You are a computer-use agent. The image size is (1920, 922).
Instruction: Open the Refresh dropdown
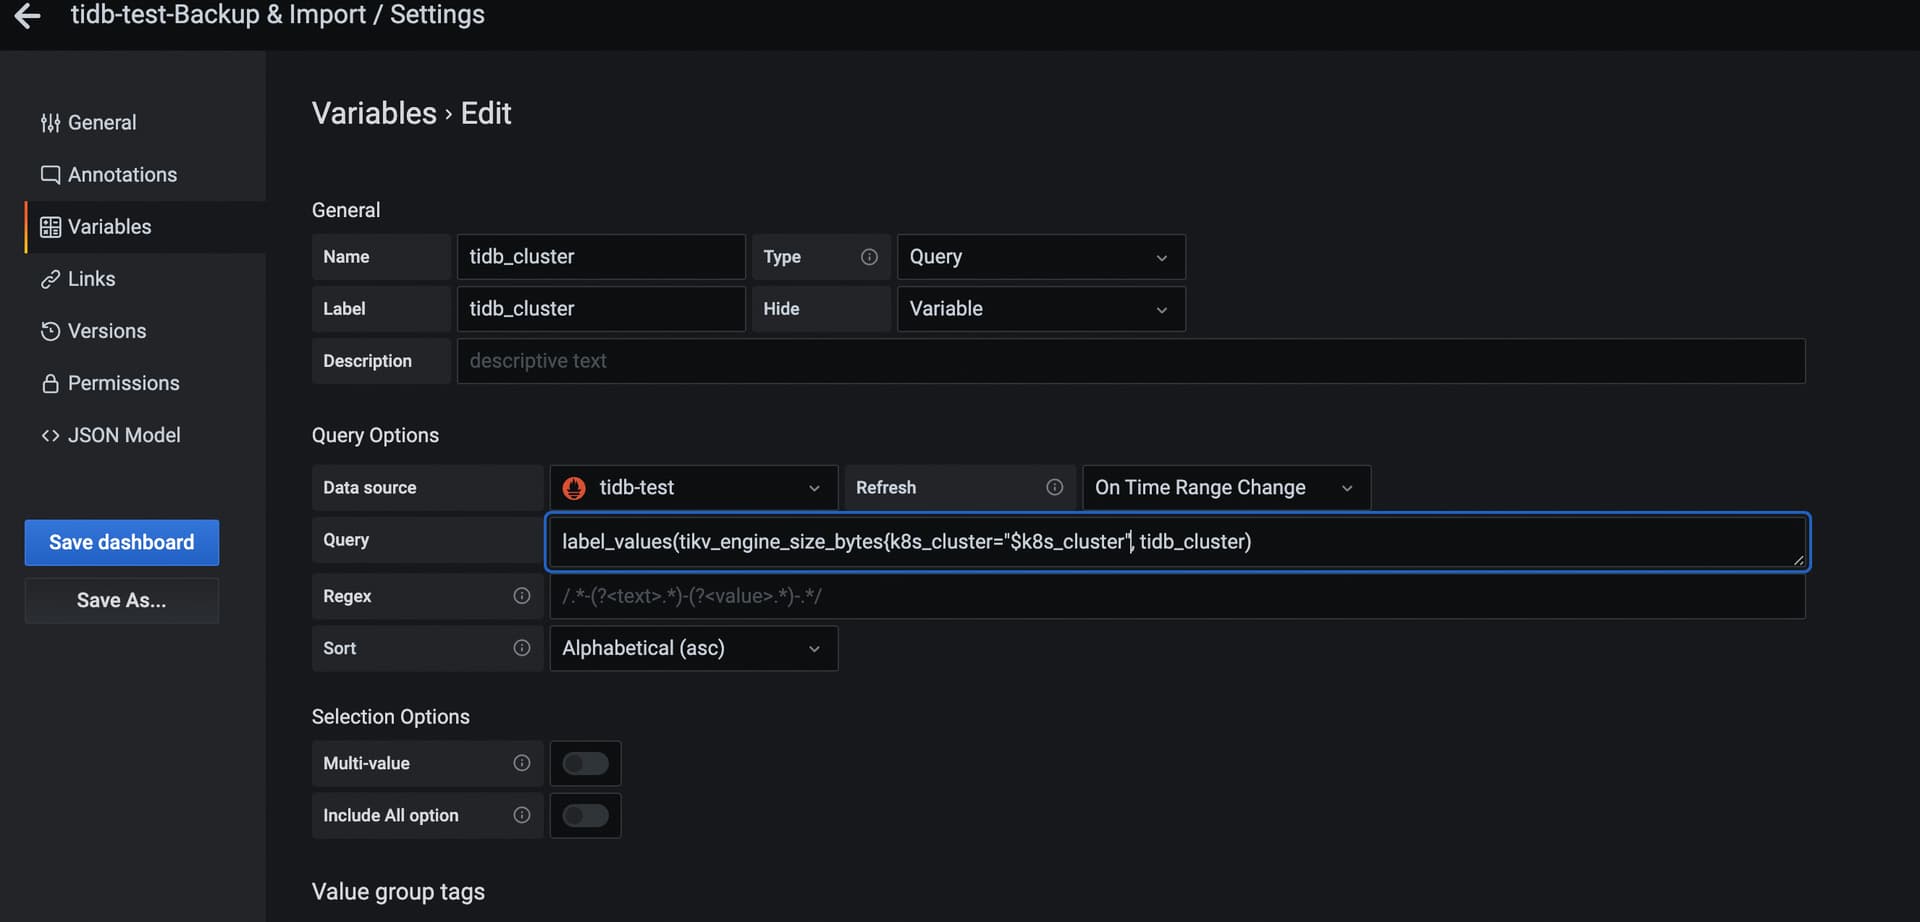click(x=1225, y=488)
